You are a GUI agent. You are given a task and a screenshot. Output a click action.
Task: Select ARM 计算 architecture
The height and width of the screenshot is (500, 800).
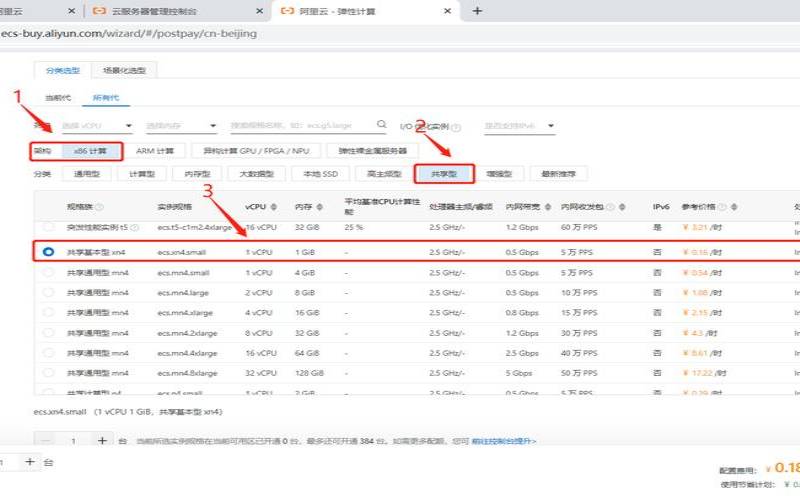click(x=155, y=151)
